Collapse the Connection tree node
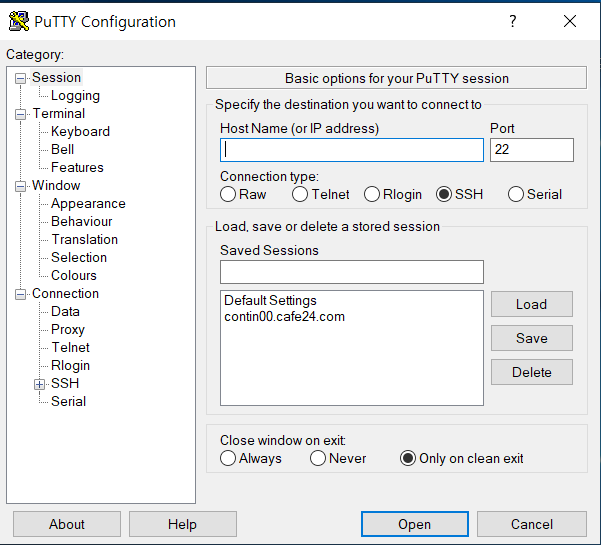 [20, 294]
